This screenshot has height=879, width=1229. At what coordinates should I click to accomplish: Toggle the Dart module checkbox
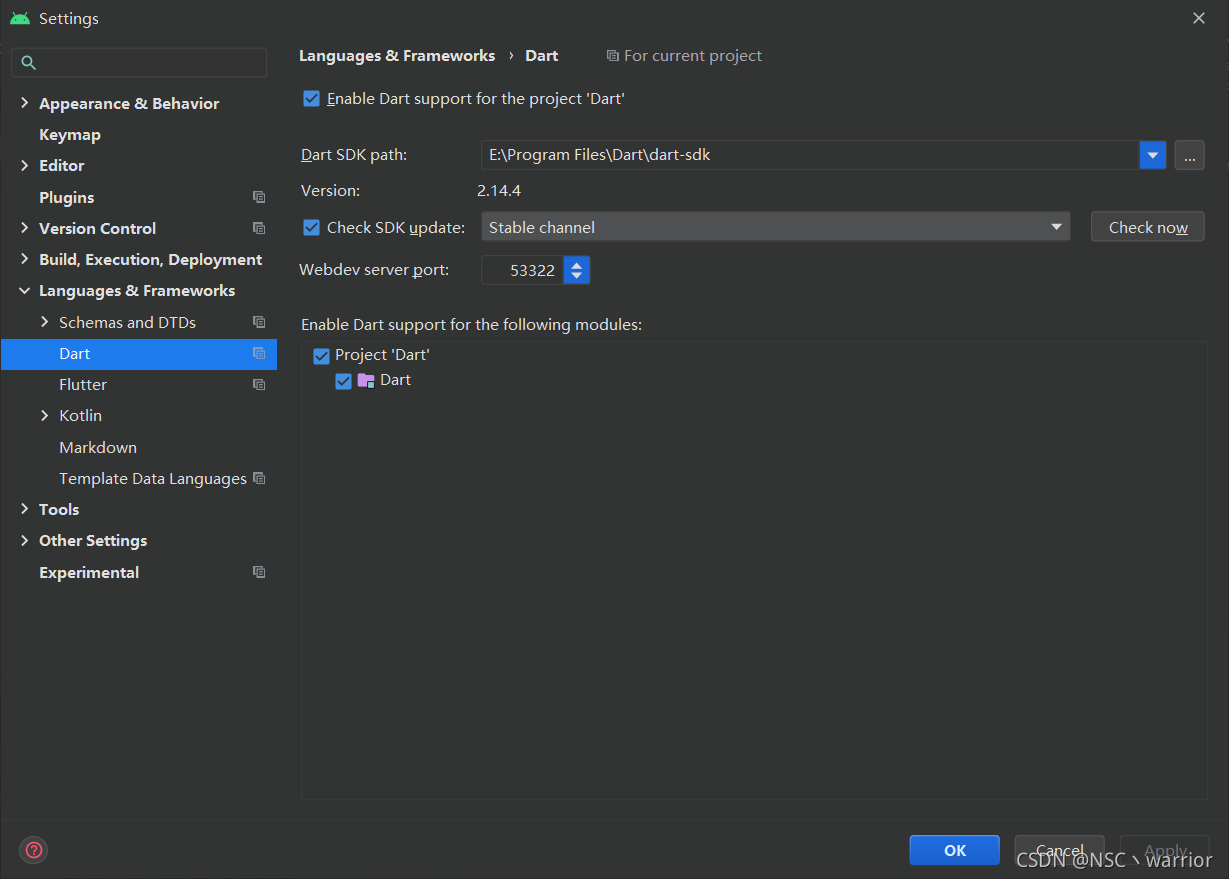coord(343,380)
